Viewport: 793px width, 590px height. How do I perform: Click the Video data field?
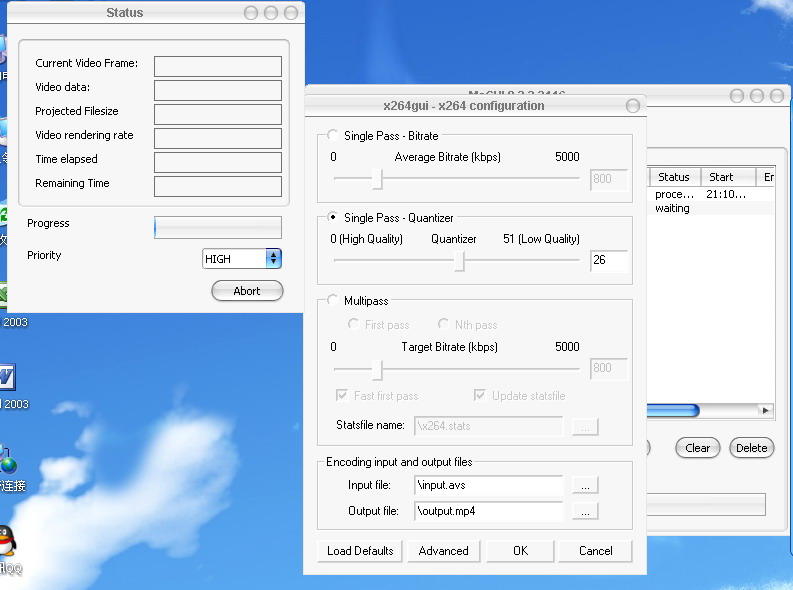[x=217, y=90]
